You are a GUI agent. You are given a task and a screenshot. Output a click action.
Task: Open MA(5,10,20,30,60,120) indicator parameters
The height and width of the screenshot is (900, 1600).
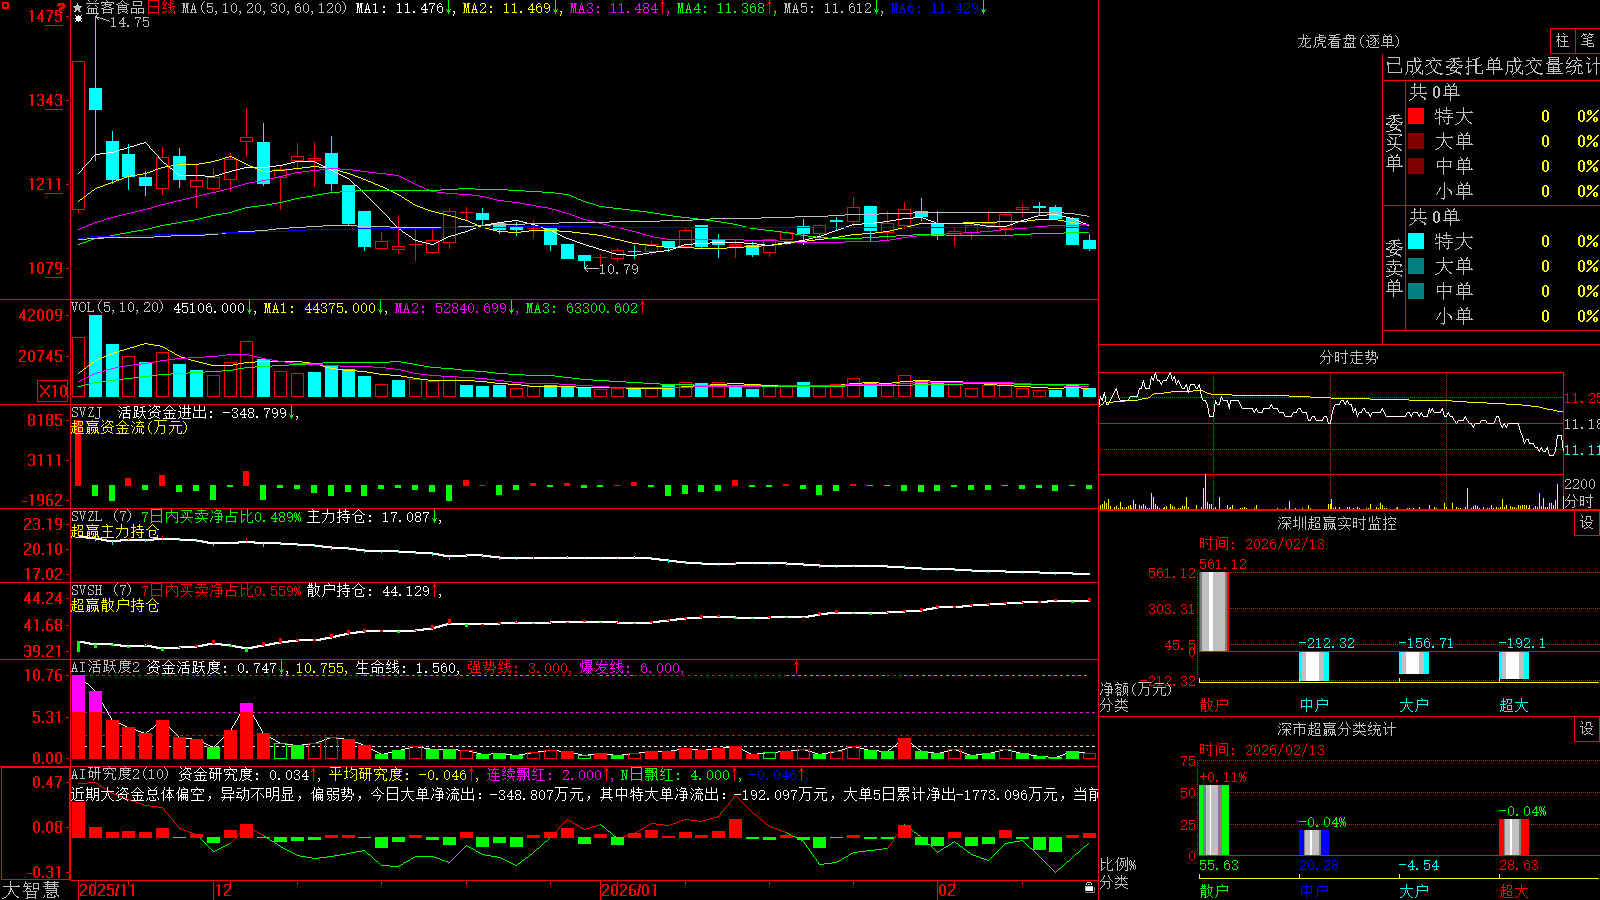coord(265,8)
